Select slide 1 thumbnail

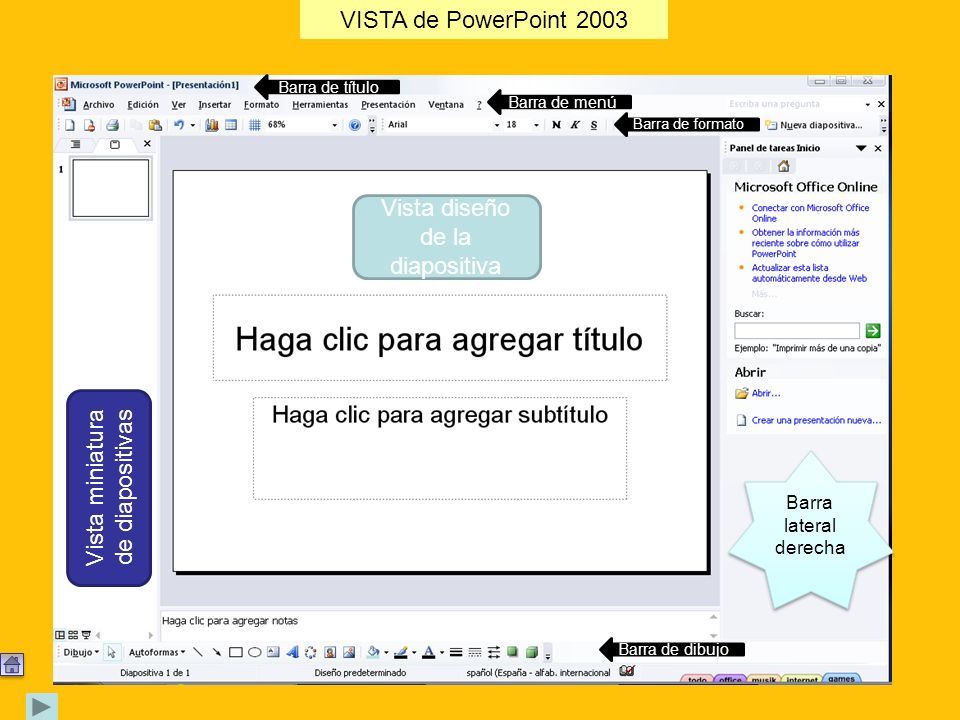click(111, 188)
